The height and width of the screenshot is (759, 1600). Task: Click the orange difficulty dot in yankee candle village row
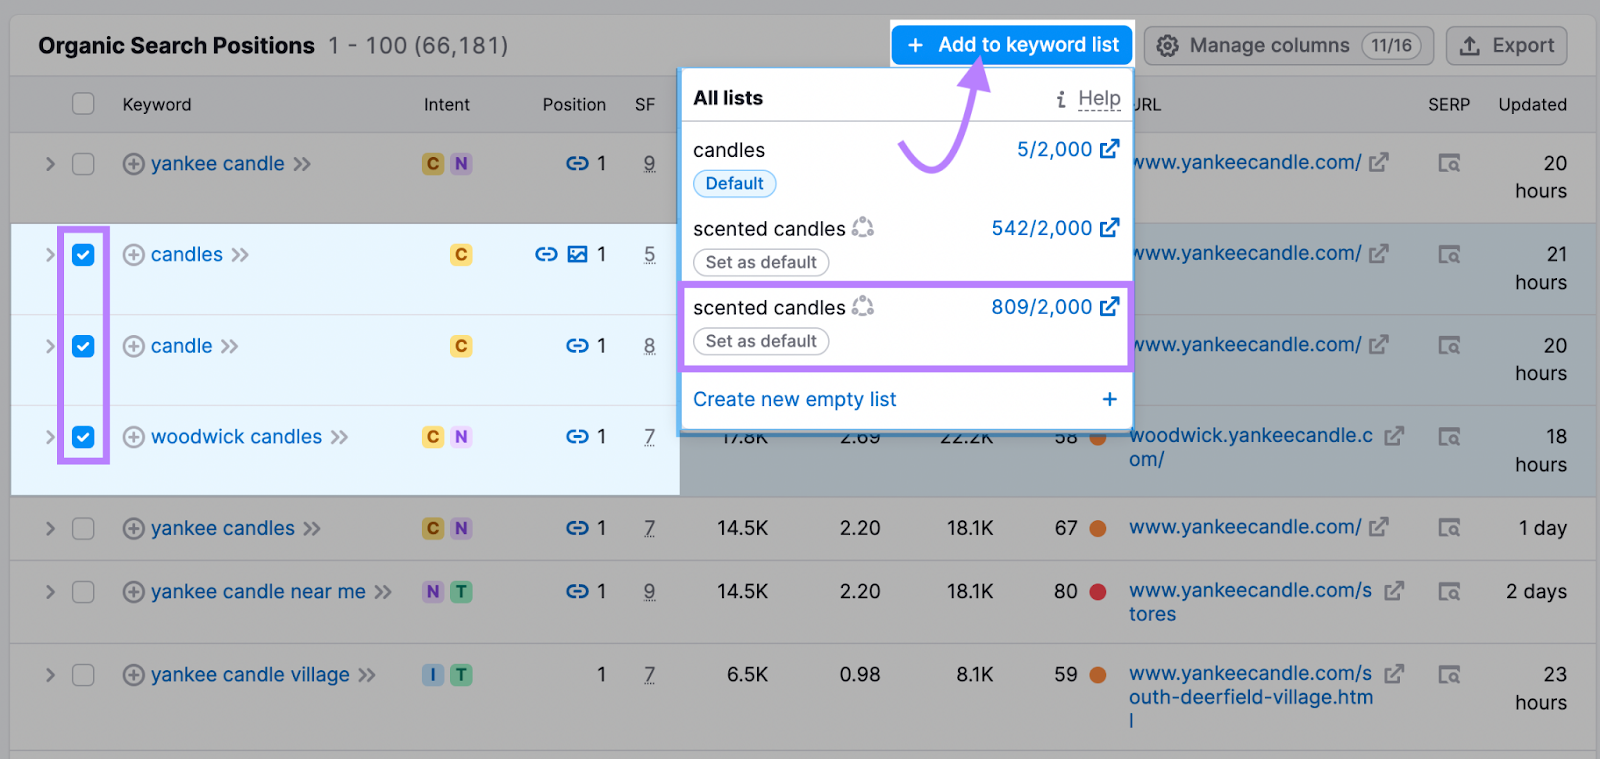pos(1098,675)
